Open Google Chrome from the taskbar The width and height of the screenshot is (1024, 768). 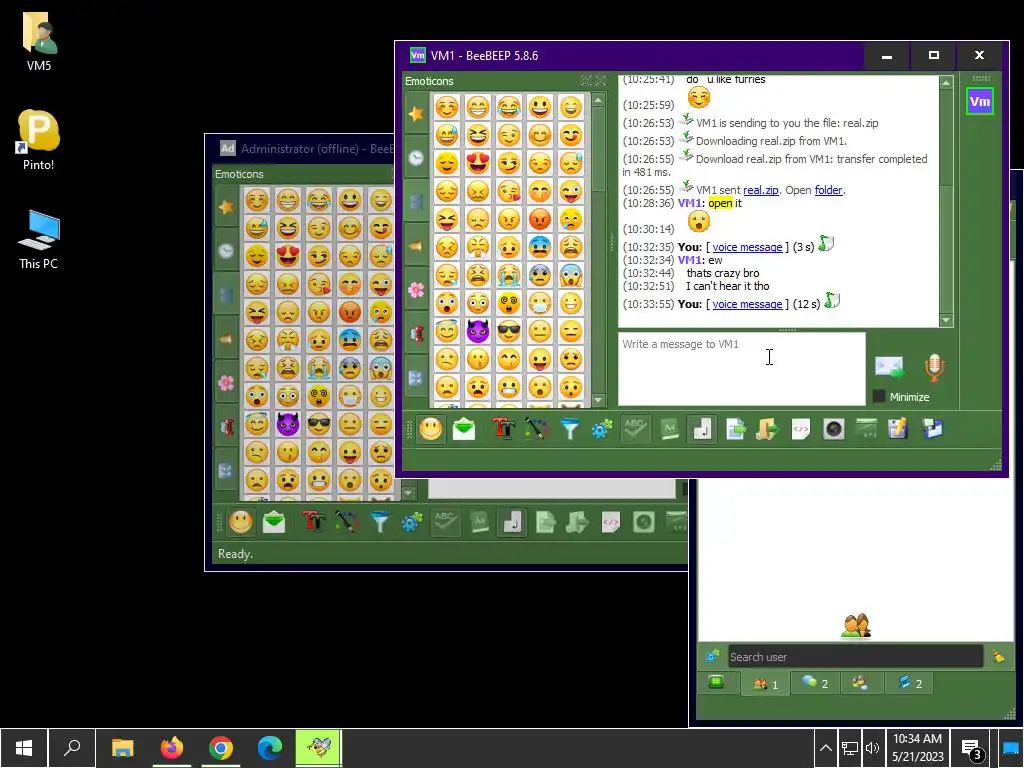point(221,748)
